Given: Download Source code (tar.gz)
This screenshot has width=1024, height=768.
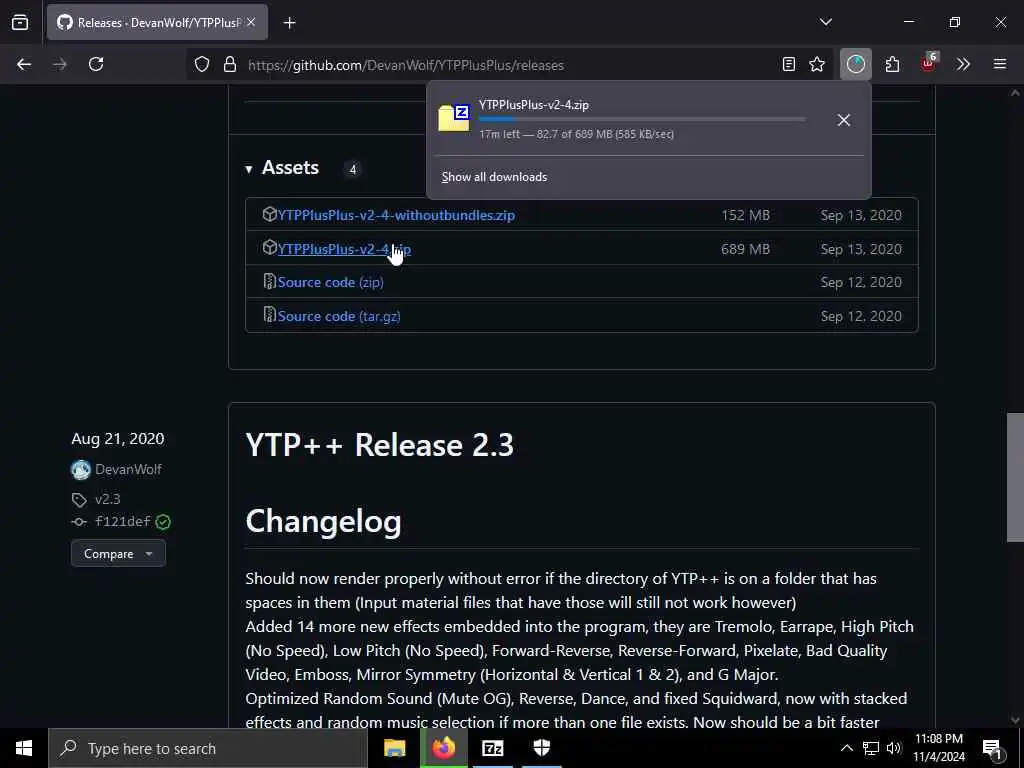Looking at the screenshot, I should coord(339,316).
